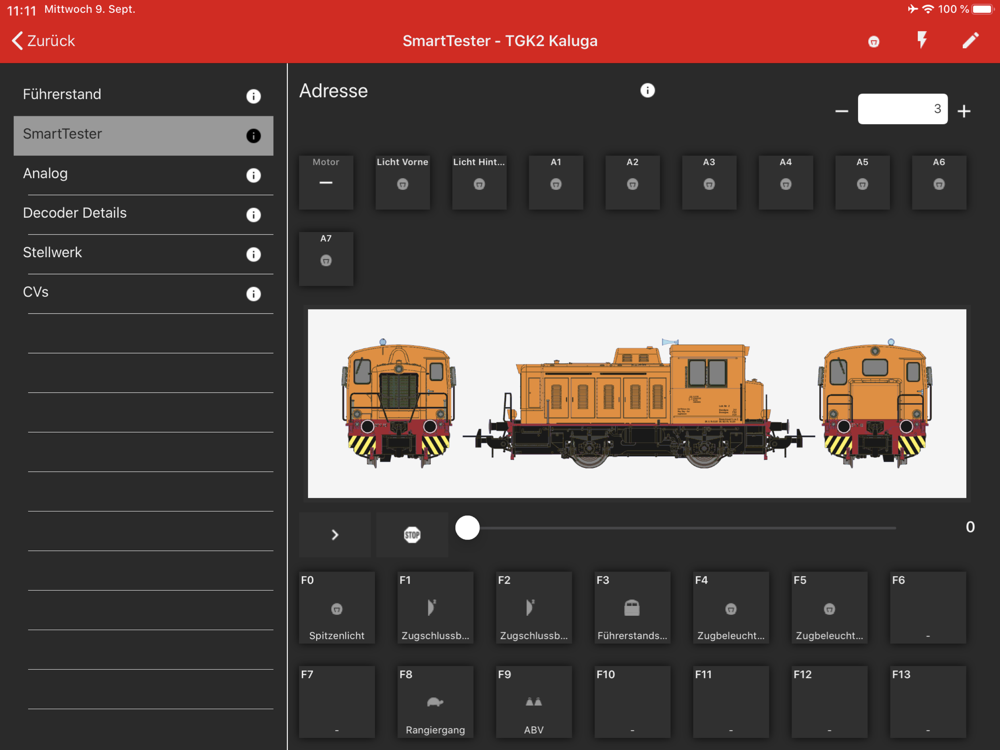The width and height of the screenshot is (1000, 750).
Task: Activate the F12 function key
Action: coord(829,702)
